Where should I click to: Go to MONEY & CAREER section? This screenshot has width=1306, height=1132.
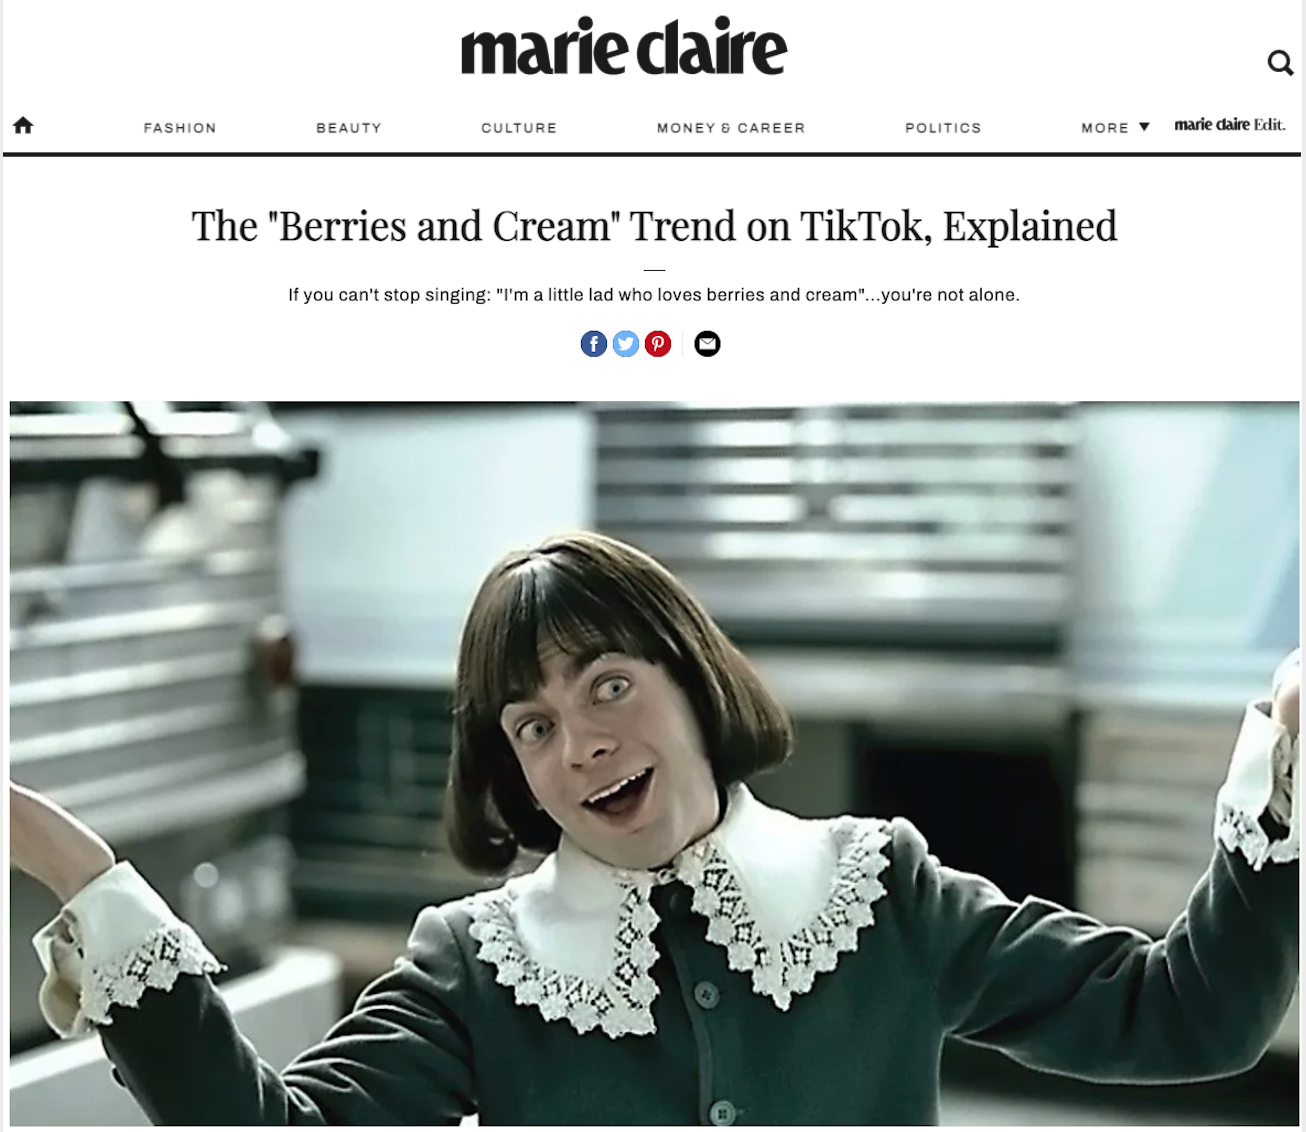[731, 128]
